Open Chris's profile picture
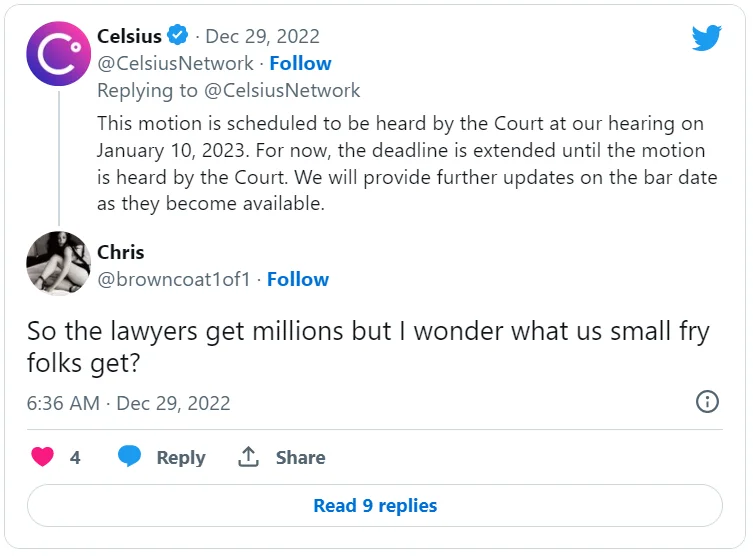This screenshot has height=556, width=753. click(x=58, y=264)
